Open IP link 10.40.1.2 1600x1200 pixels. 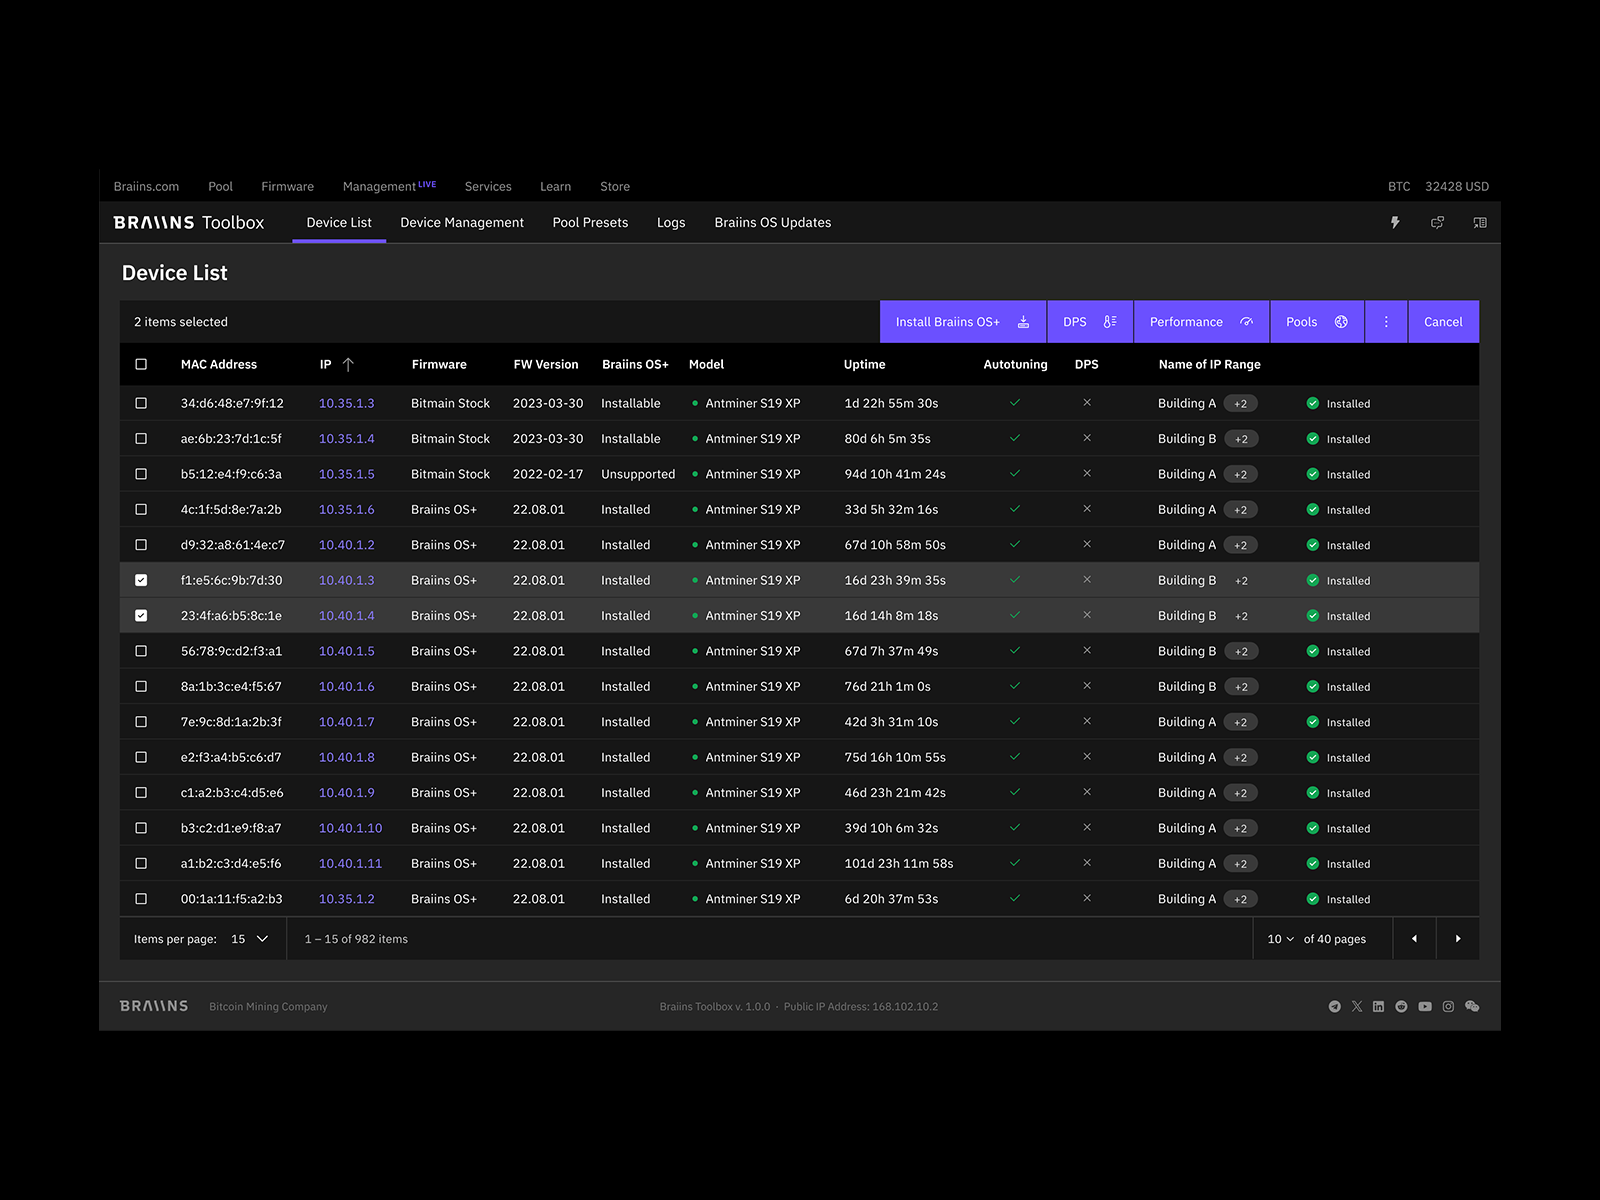(347, 545)
